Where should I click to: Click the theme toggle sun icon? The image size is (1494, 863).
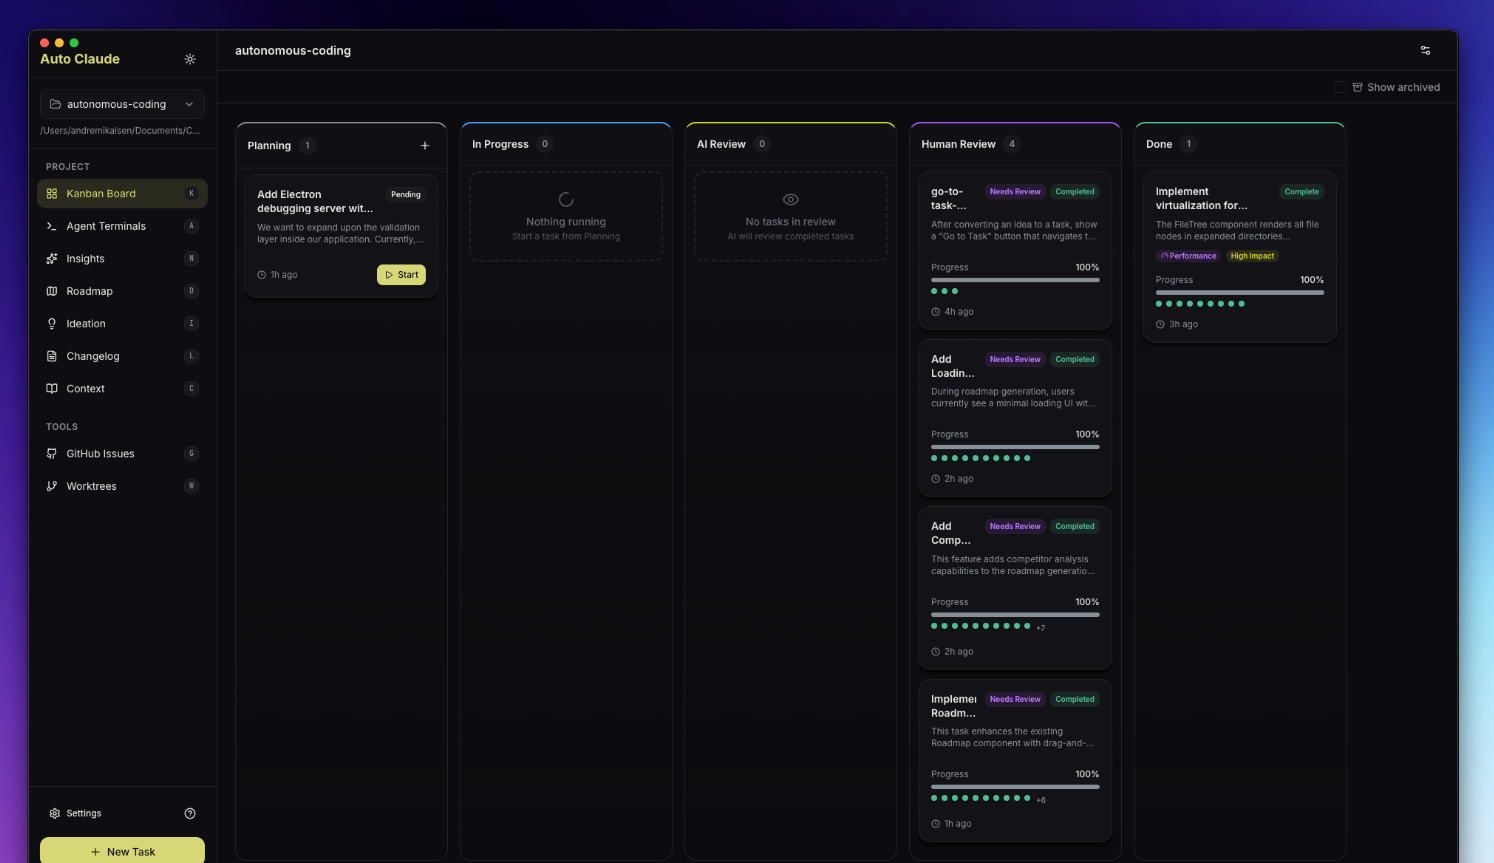click(190, 60)
